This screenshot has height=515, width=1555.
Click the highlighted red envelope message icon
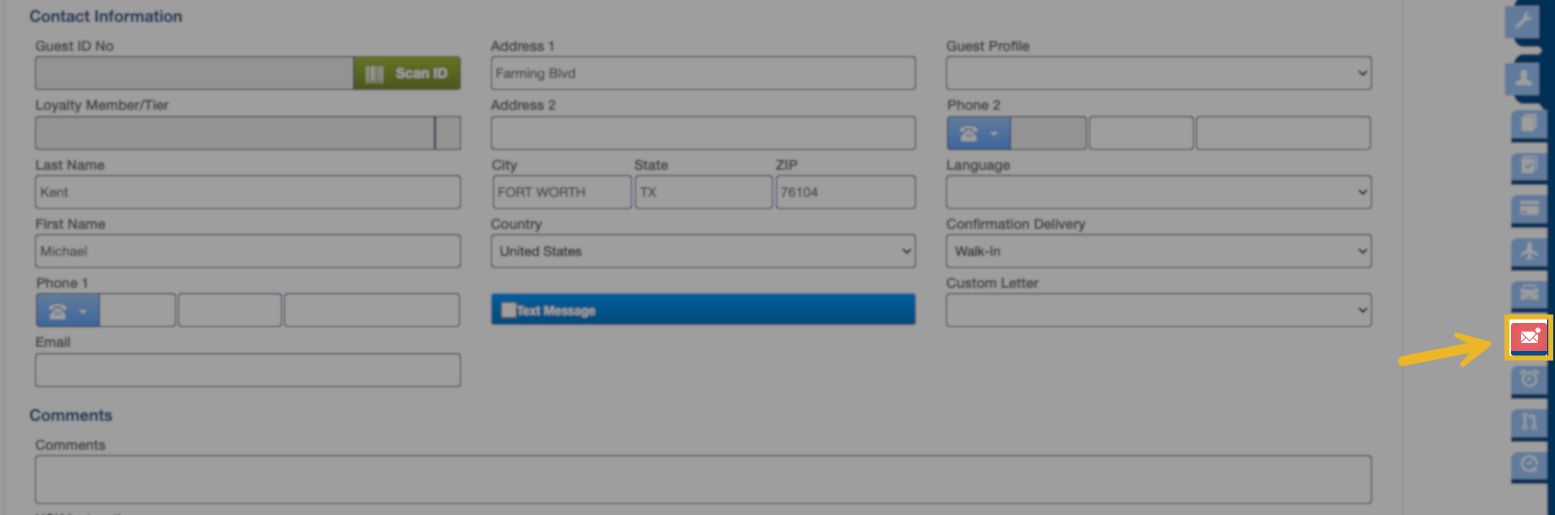[1528, 337]
